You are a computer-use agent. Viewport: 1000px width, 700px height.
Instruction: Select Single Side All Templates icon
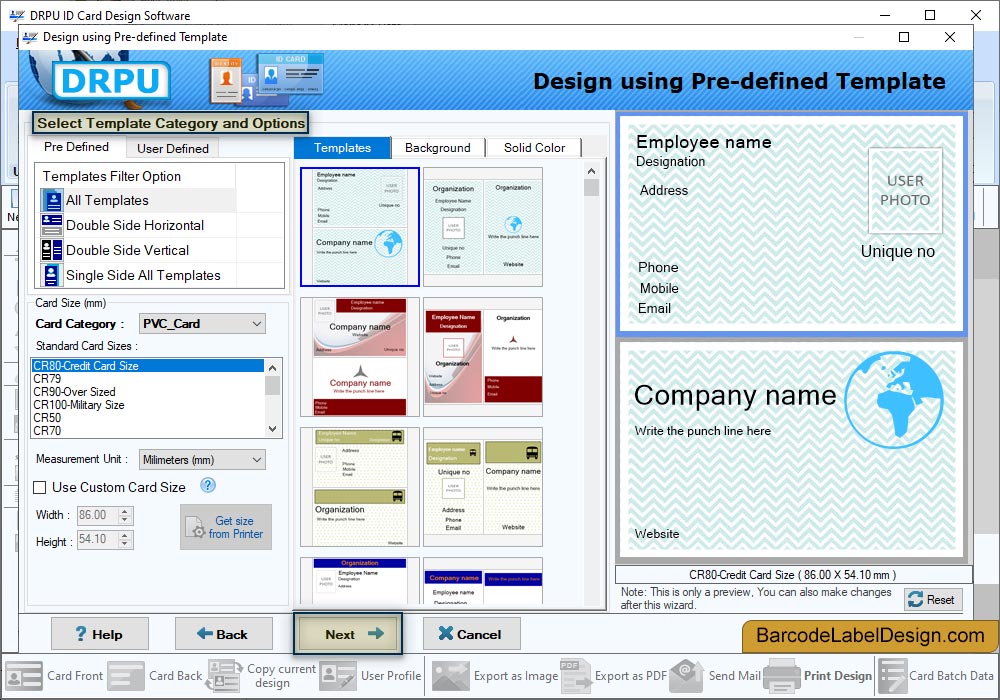pos(52,275)
